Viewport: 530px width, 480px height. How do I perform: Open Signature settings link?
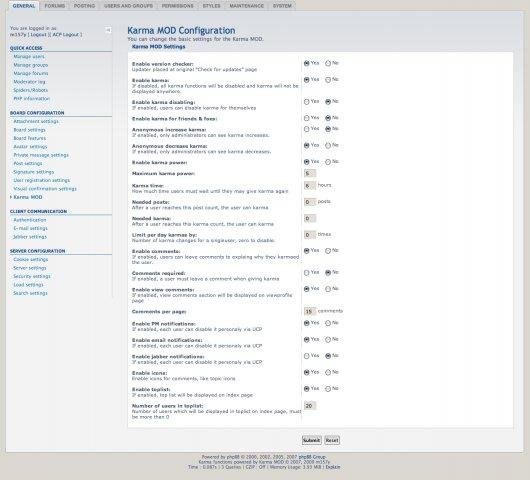tap(33, 172)
